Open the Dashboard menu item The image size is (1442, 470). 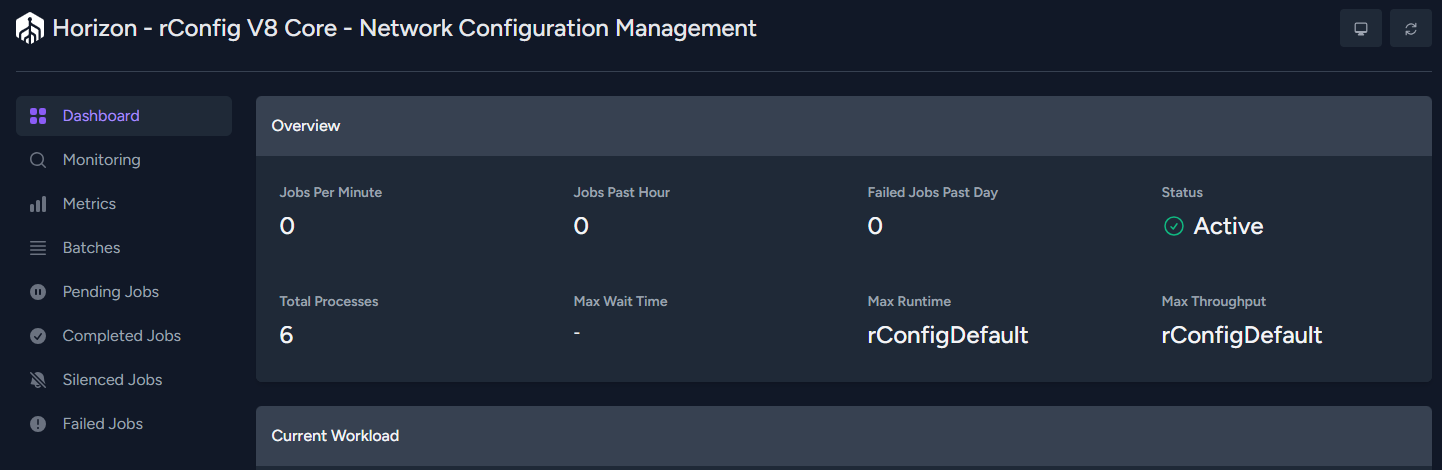coord(124,116)
